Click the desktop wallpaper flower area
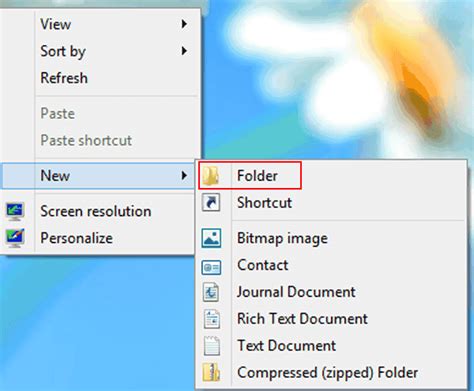Image resolution: width=474 pixels, height=391 pixels. tap(337, 77)
